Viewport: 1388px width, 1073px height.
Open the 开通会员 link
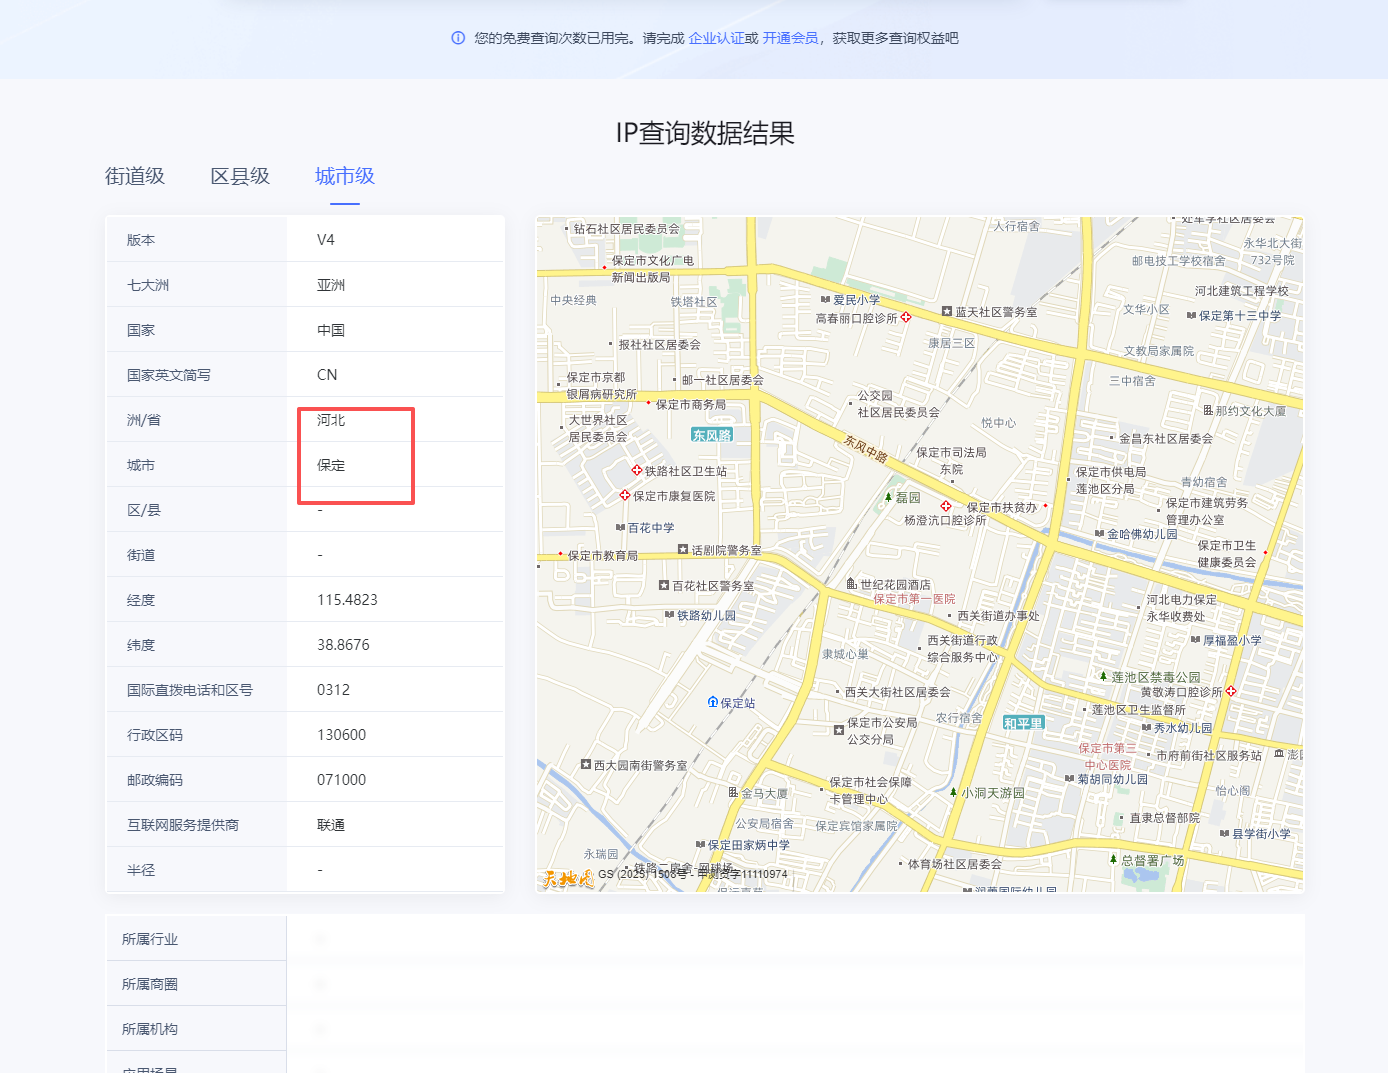point(790,38)
